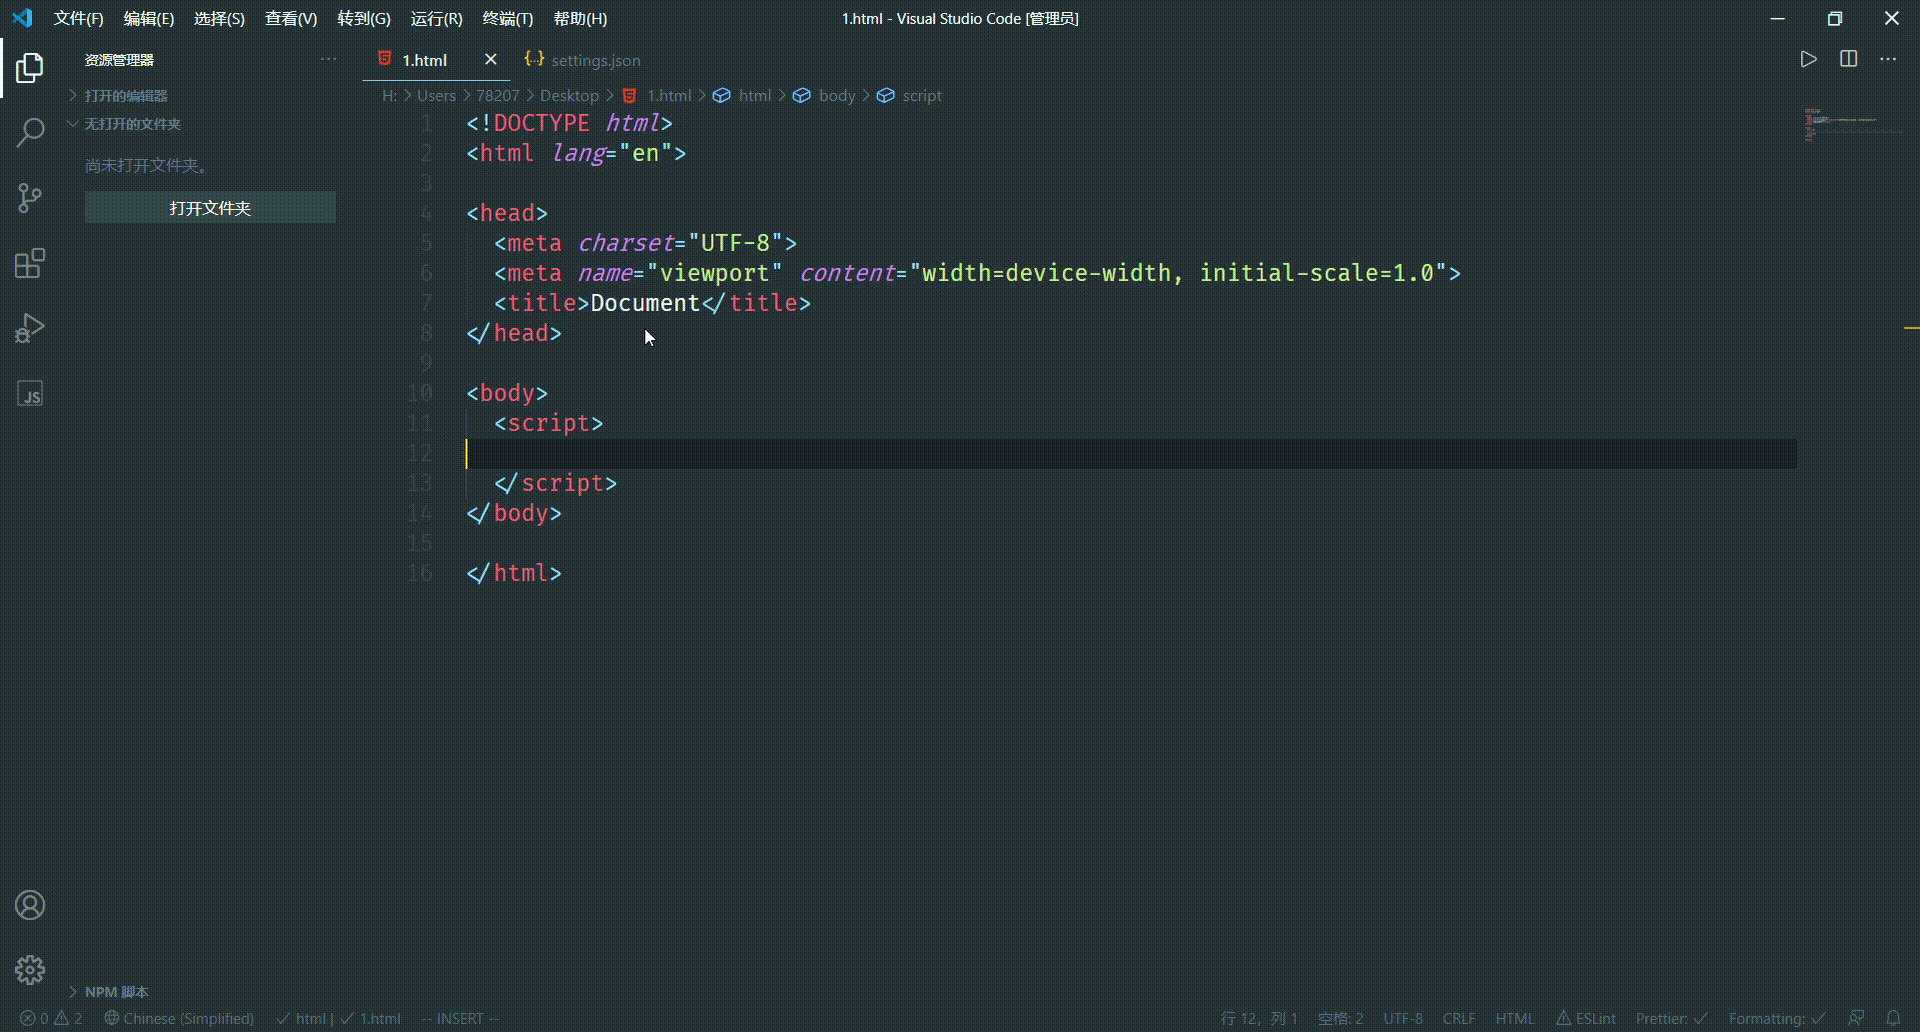Click ESLint warning status item

[x=1585, y=1018]
